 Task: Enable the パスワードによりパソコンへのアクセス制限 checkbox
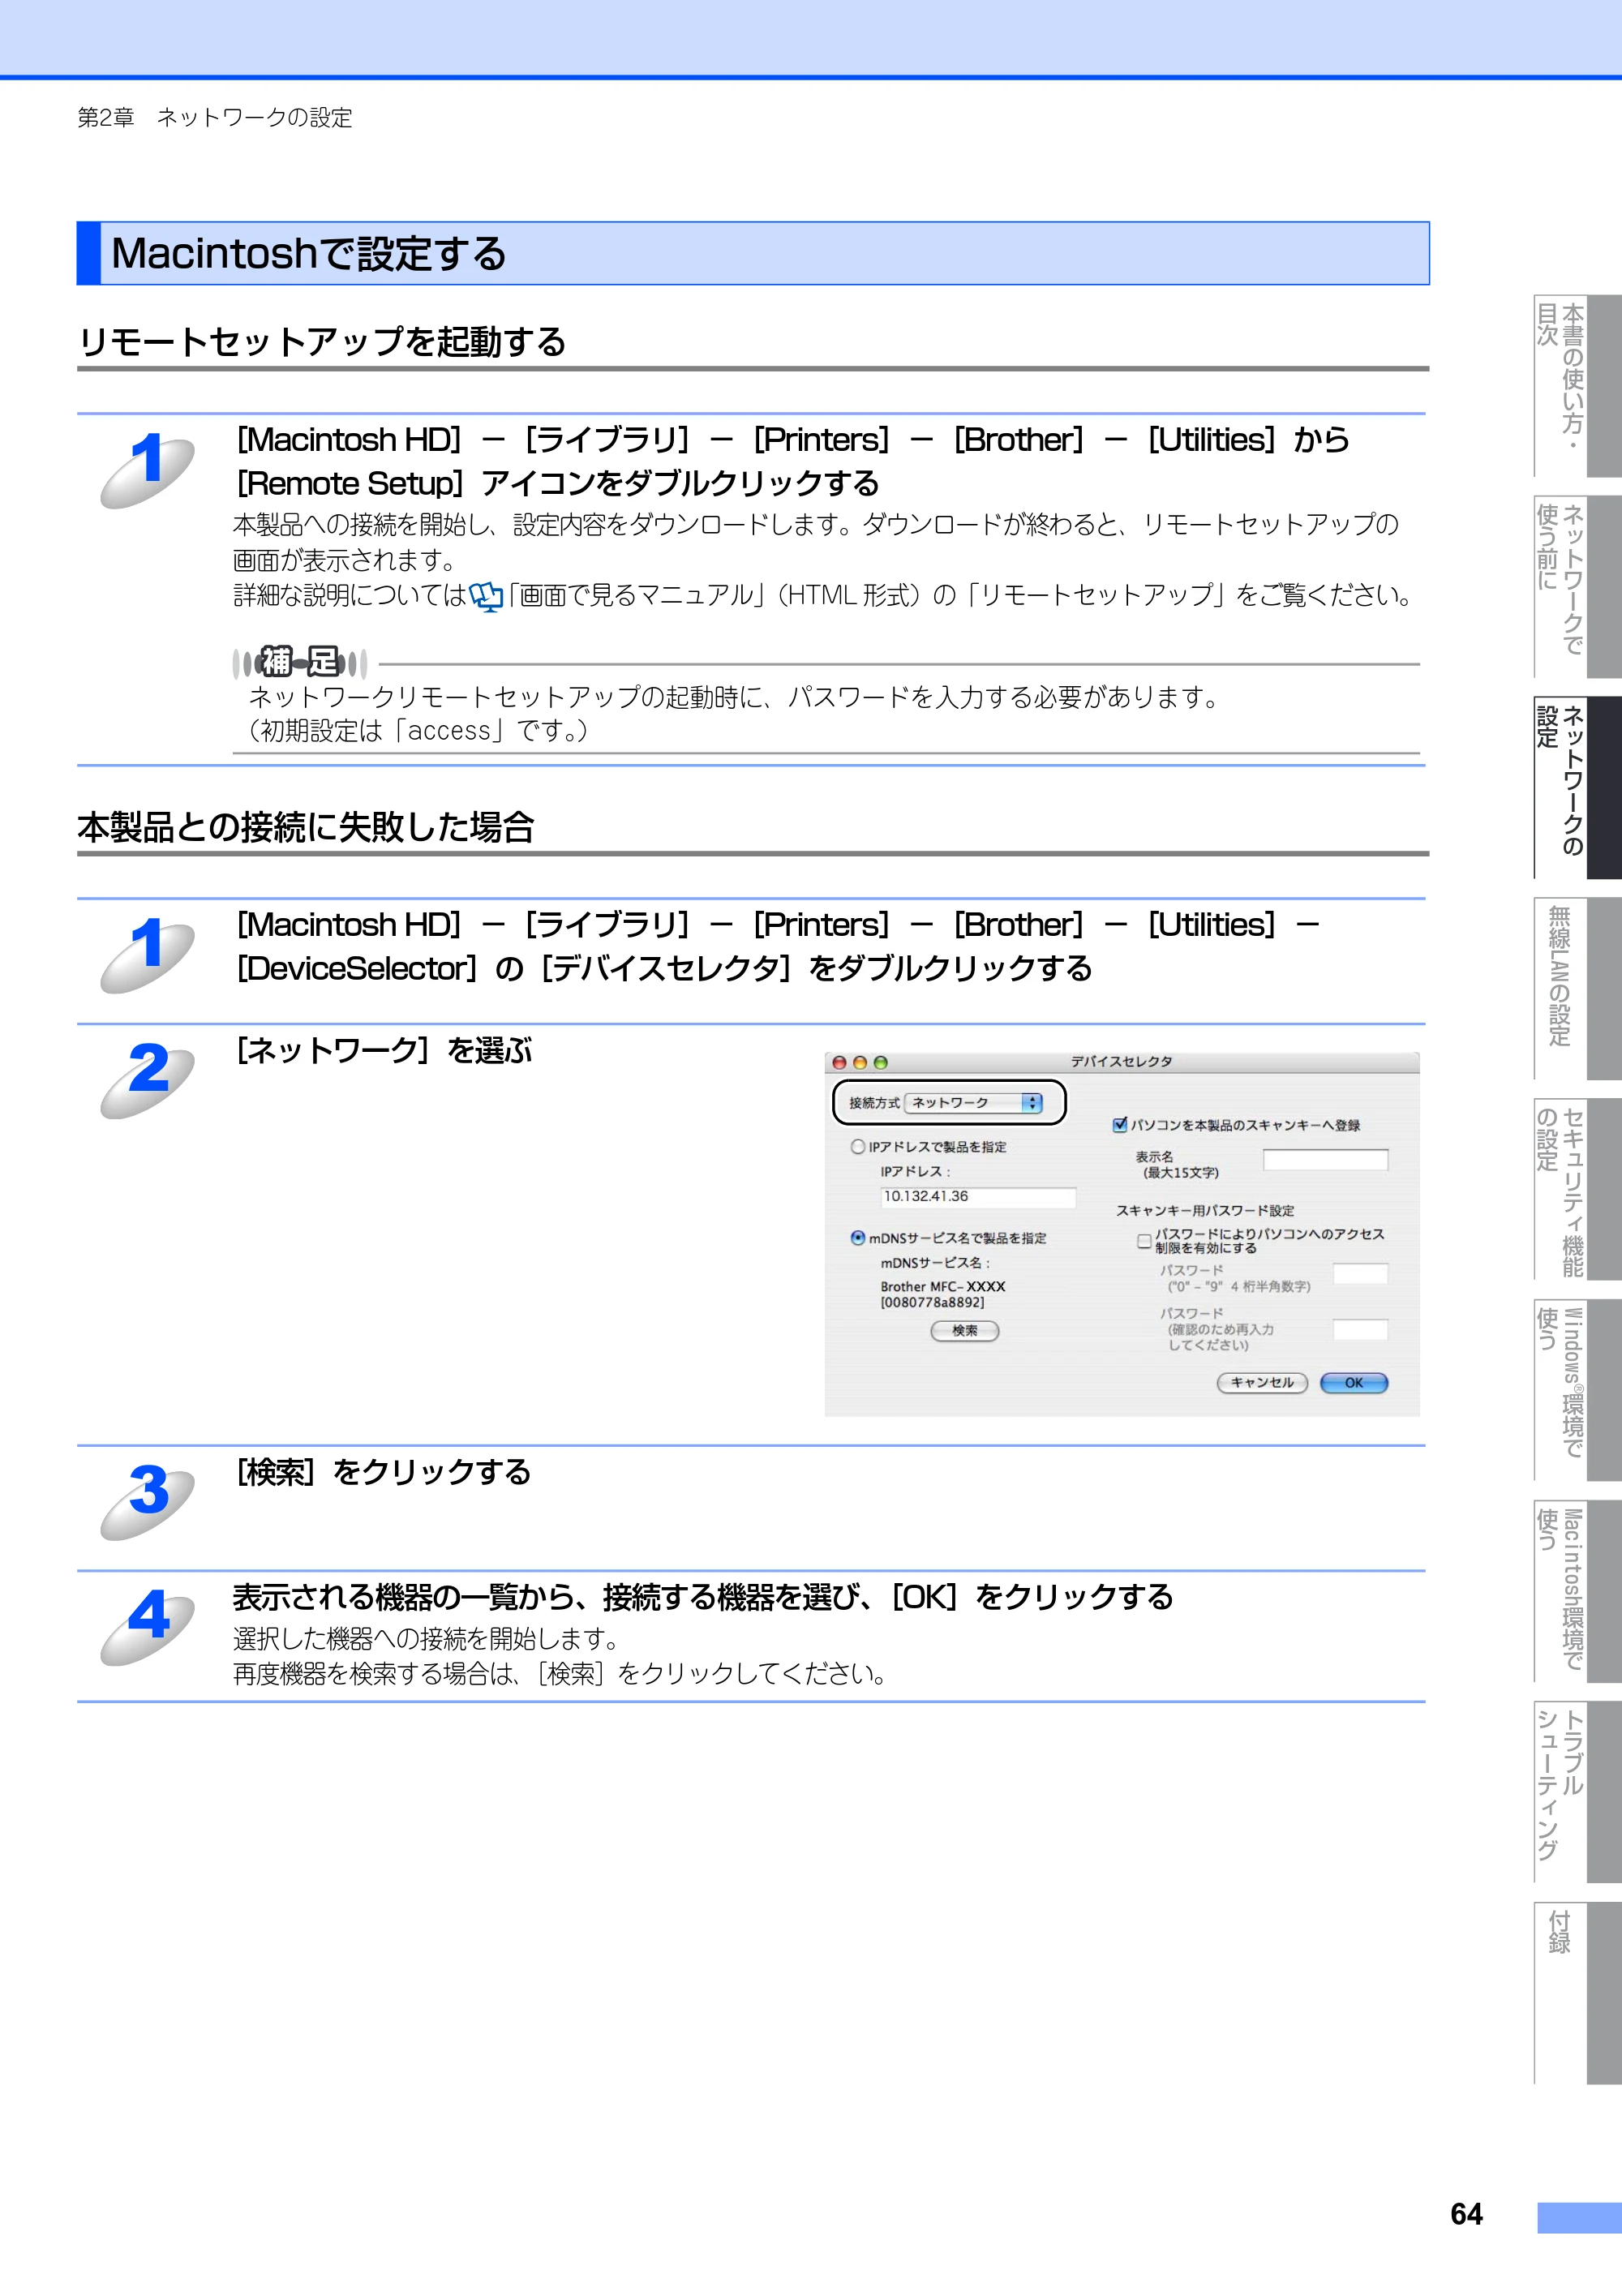[1143, 1240]
